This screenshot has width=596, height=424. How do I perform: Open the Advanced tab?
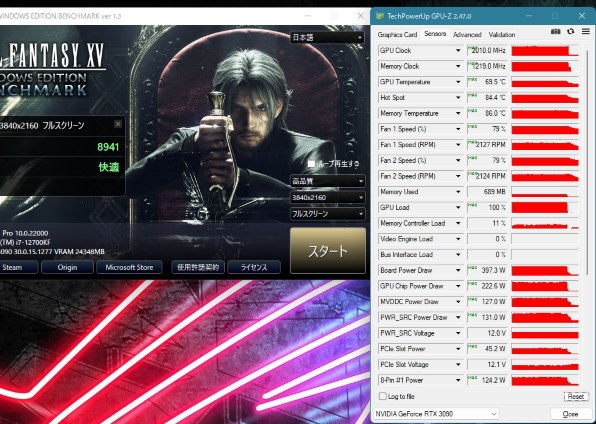click(x=467, y=35)
